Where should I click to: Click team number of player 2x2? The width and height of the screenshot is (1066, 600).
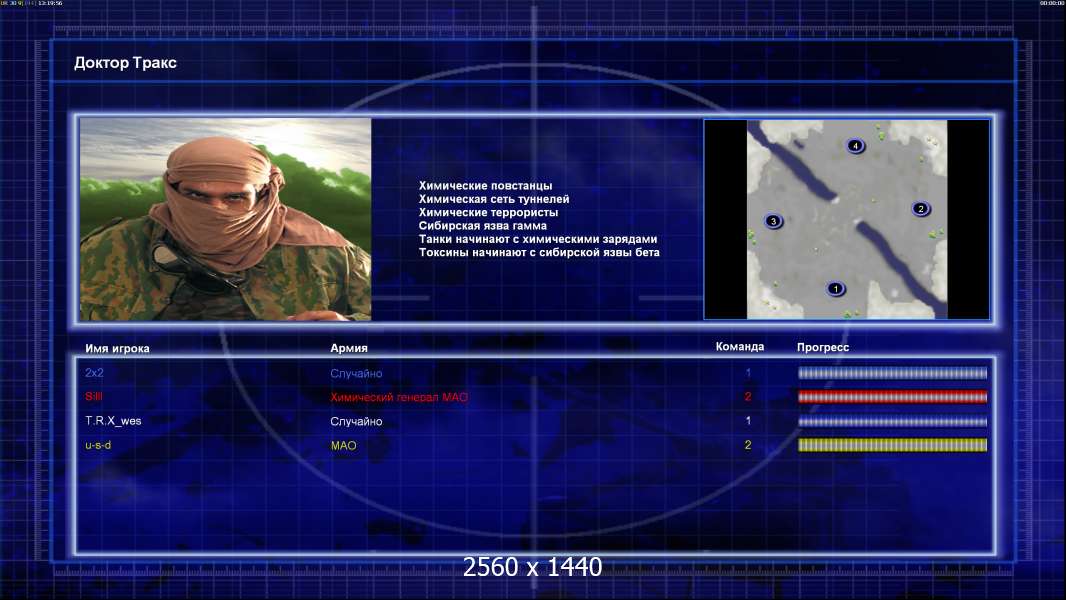(x=748, y=372)
